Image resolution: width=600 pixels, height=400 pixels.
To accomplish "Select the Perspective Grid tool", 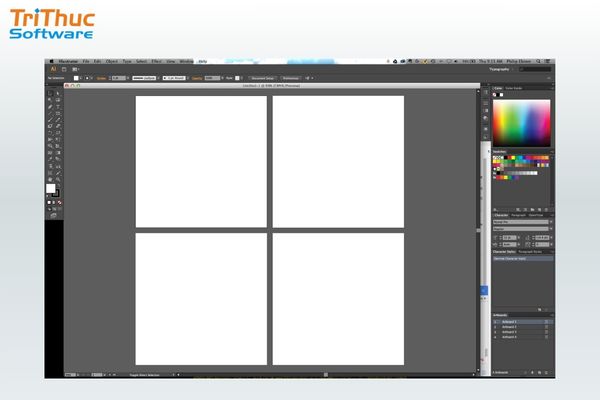I will click(x=58, y=146).
